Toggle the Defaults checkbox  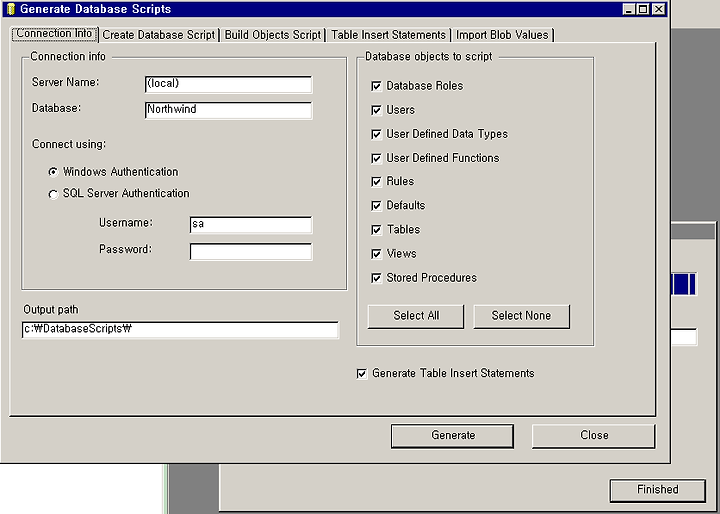pos(377,206)
